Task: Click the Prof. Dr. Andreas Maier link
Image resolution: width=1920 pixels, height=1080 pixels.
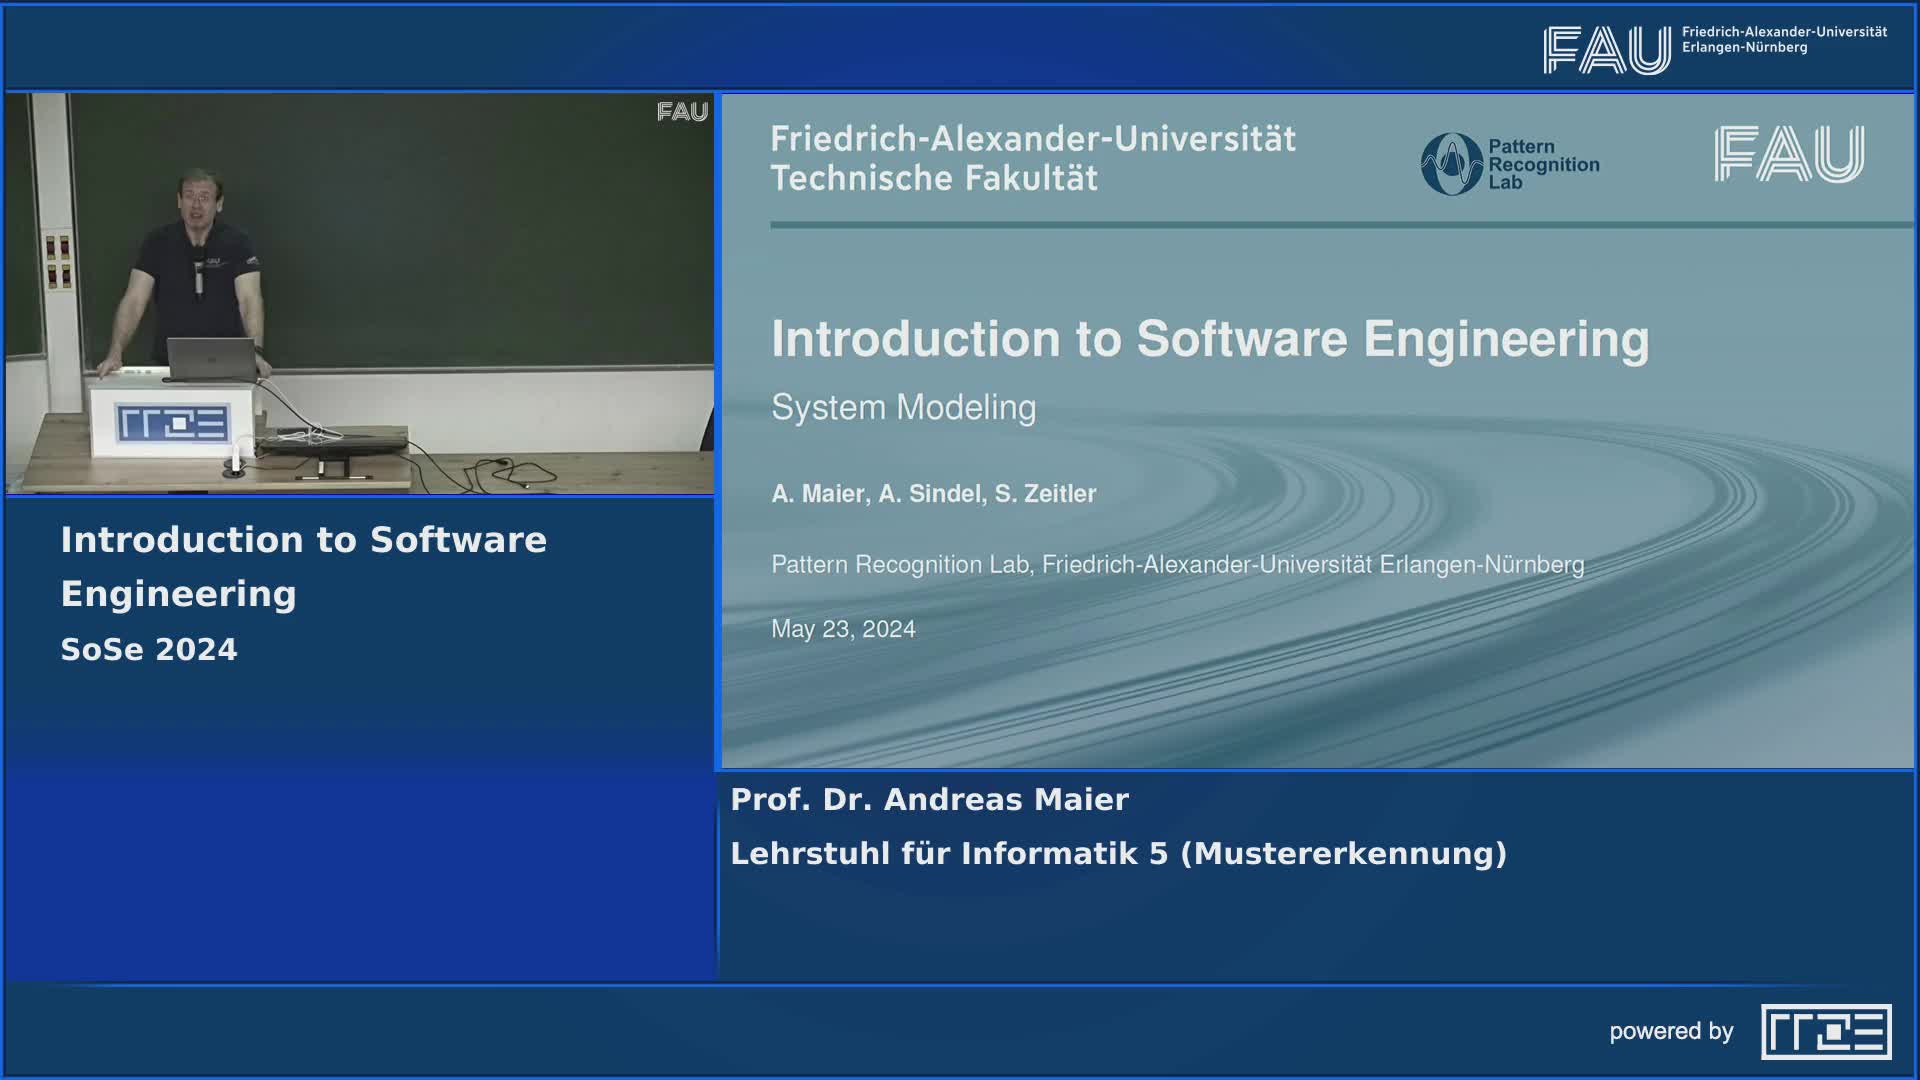Action: [929, 799]
